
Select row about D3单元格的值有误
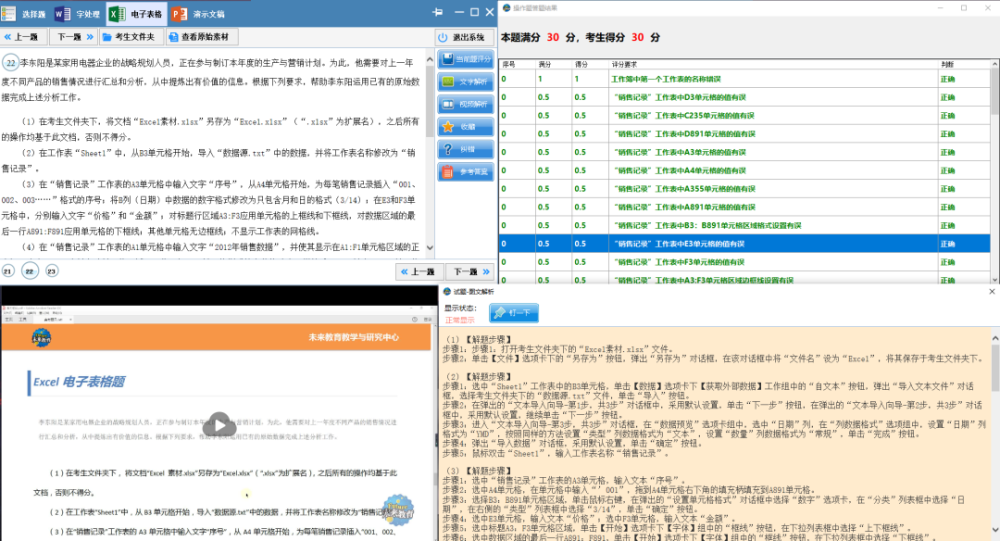[x=745, y=98]
